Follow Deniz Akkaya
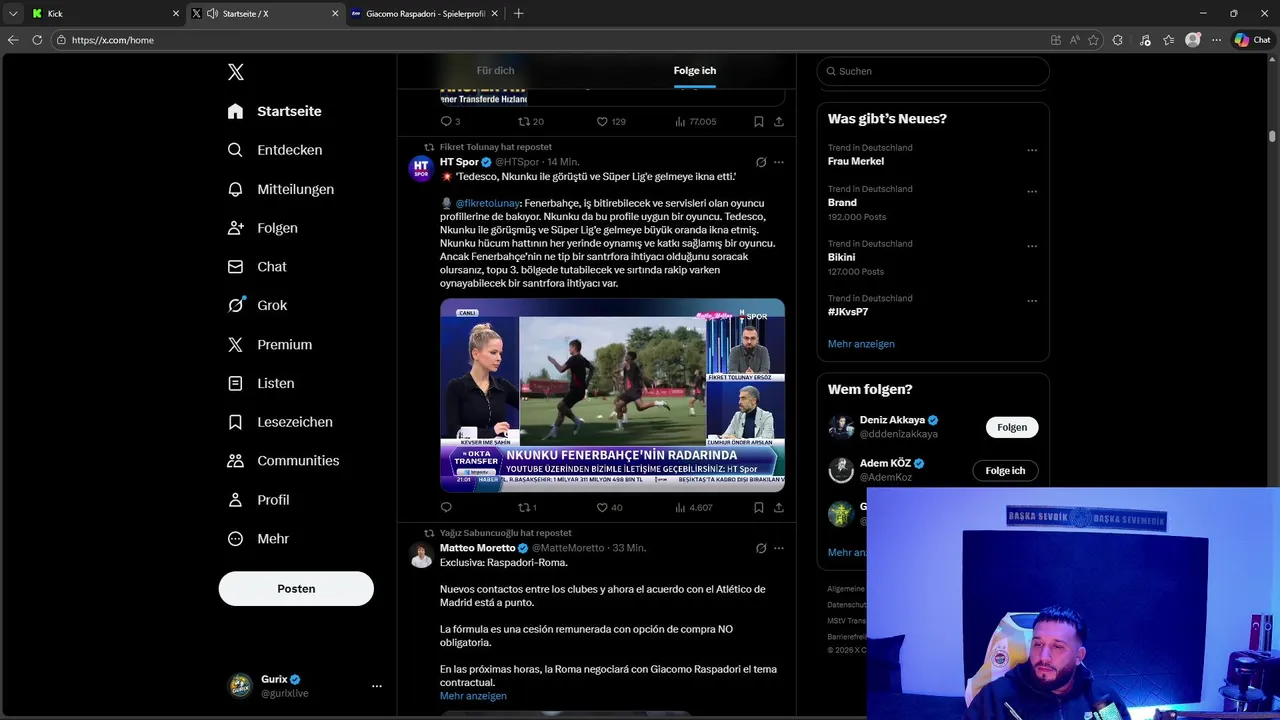Image resolution: width=1280 pixels, height=720 pixels. 1012,427
